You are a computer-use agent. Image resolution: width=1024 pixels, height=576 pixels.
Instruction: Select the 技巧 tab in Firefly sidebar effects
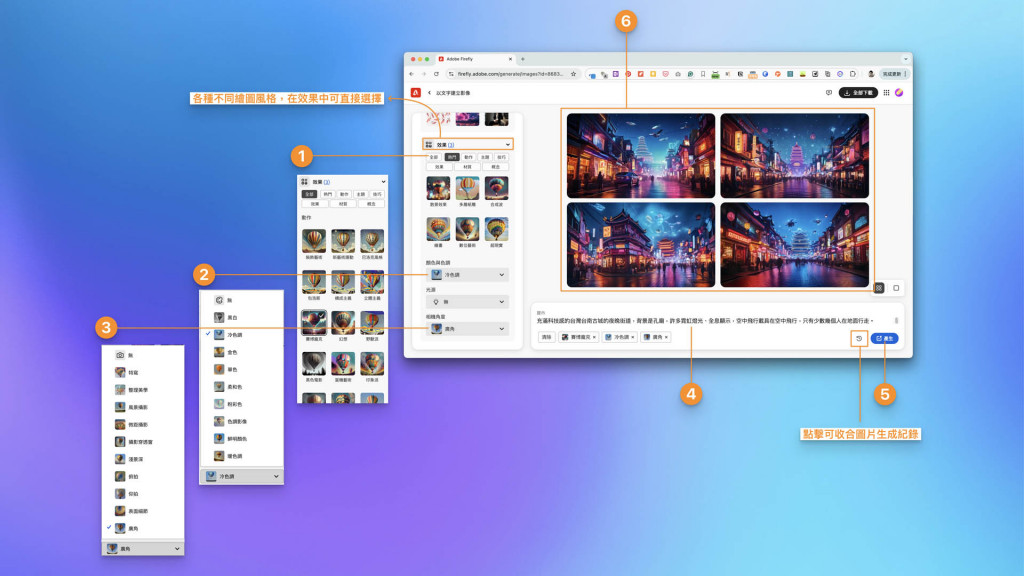502,157
